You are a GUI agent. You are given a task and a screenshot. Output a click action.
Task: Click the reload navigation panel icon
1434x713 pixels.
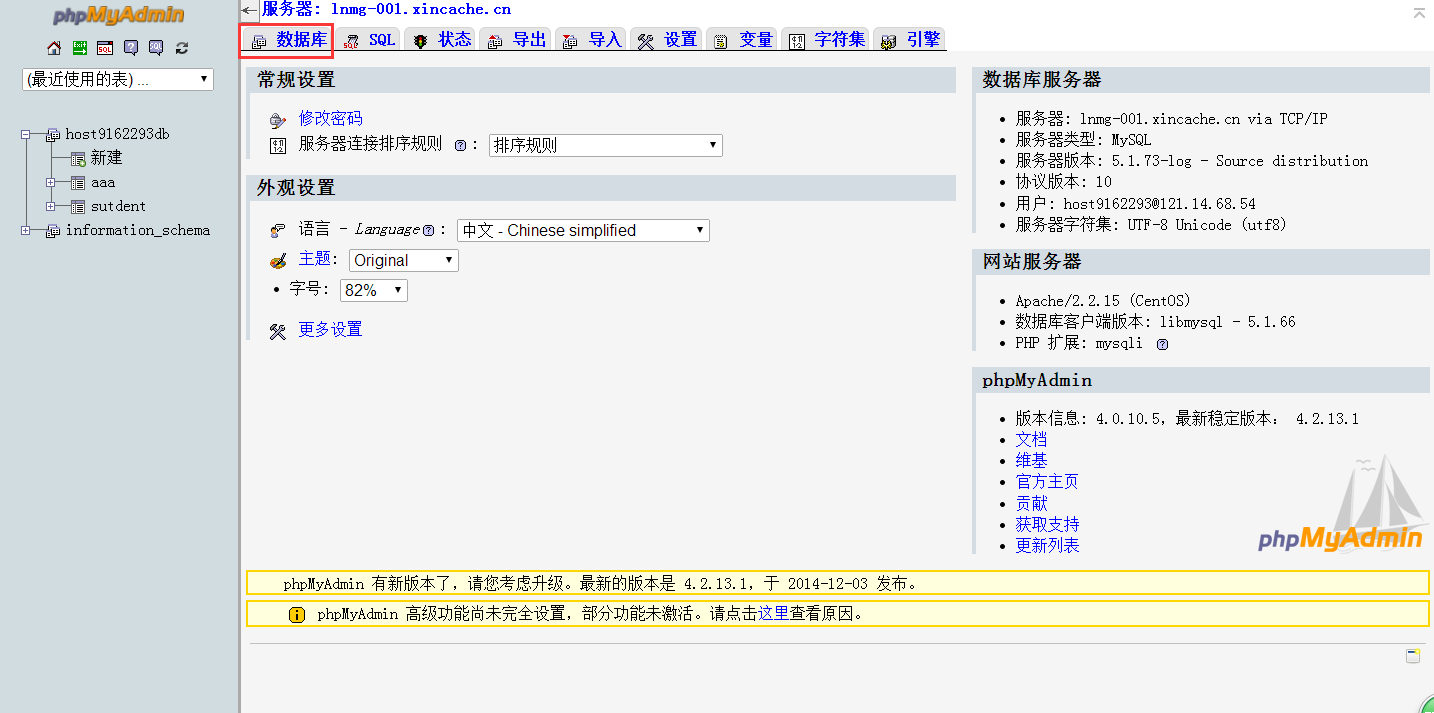[182, 47]
